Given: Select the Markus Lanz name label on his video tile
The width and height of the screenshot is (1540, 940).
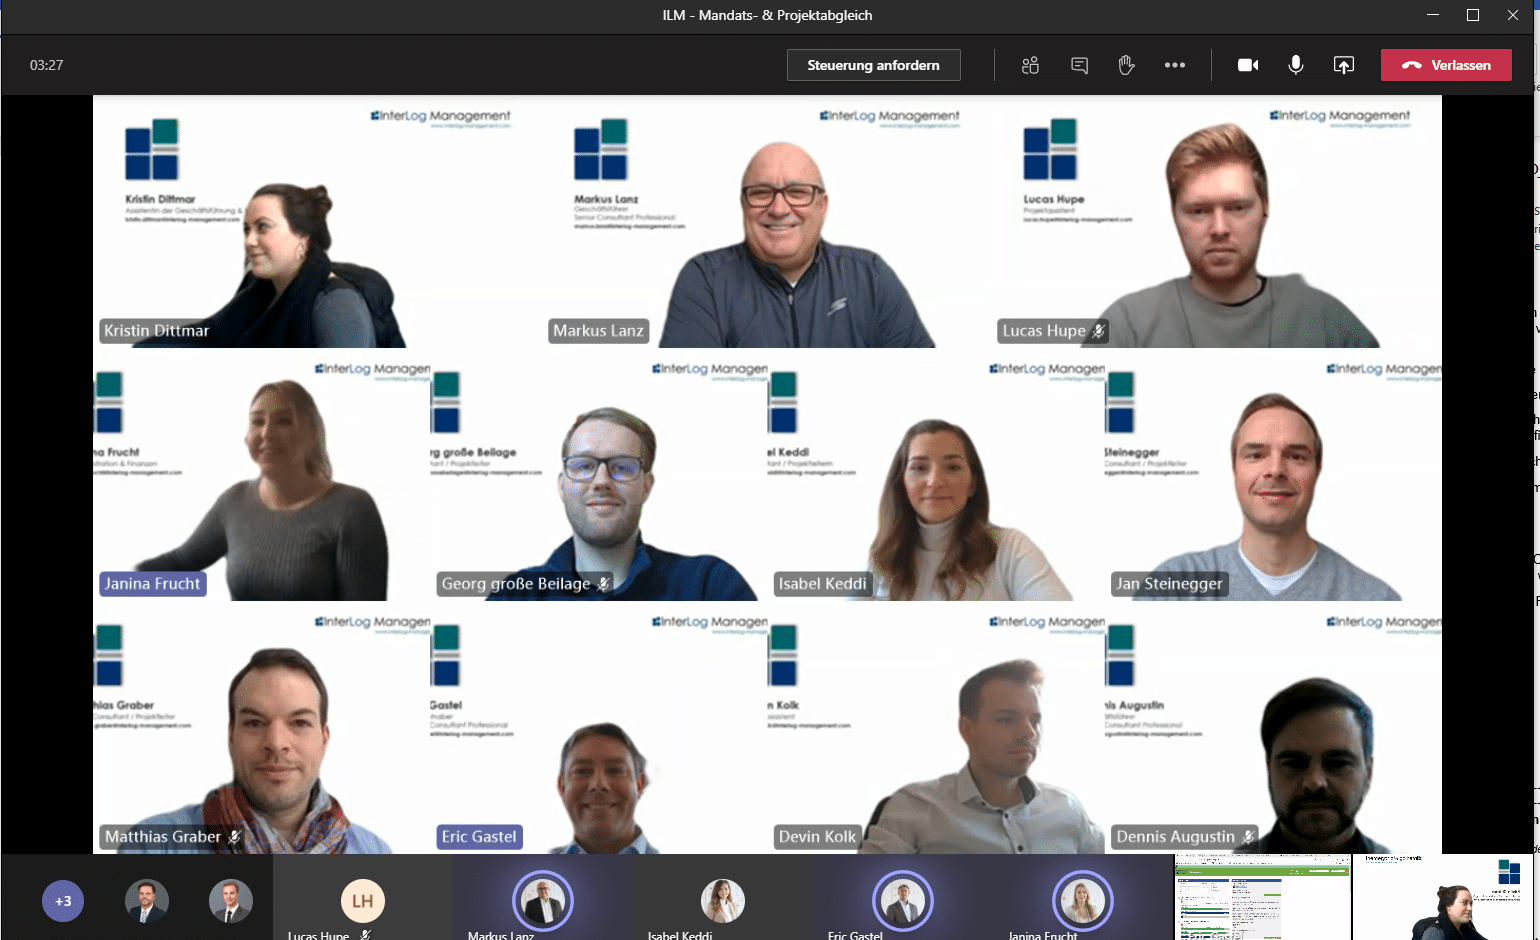Looking at the screenshot, I should coord(598,331).
